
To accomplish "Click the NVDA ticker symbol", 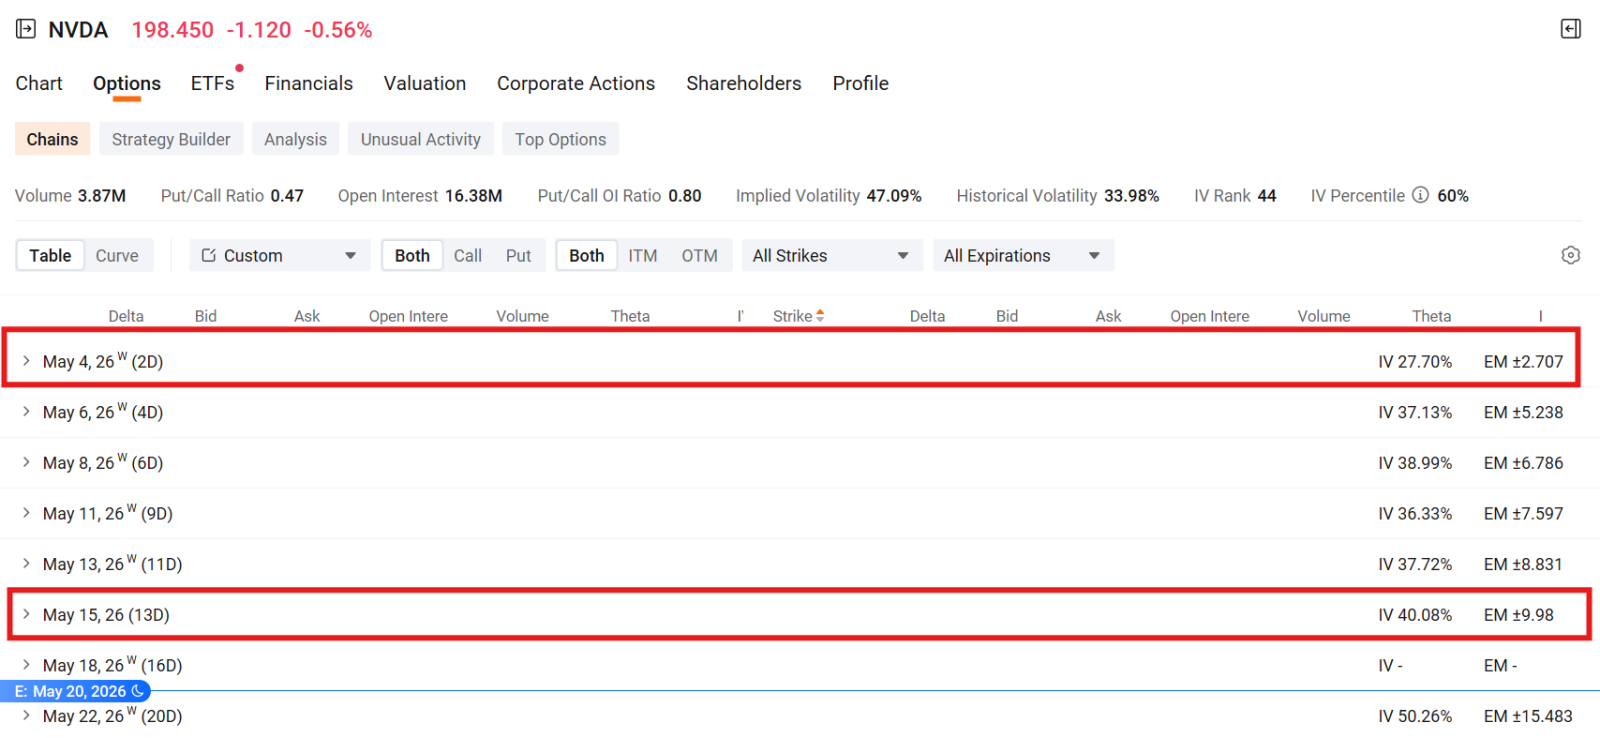I will (x=78, y=30).
